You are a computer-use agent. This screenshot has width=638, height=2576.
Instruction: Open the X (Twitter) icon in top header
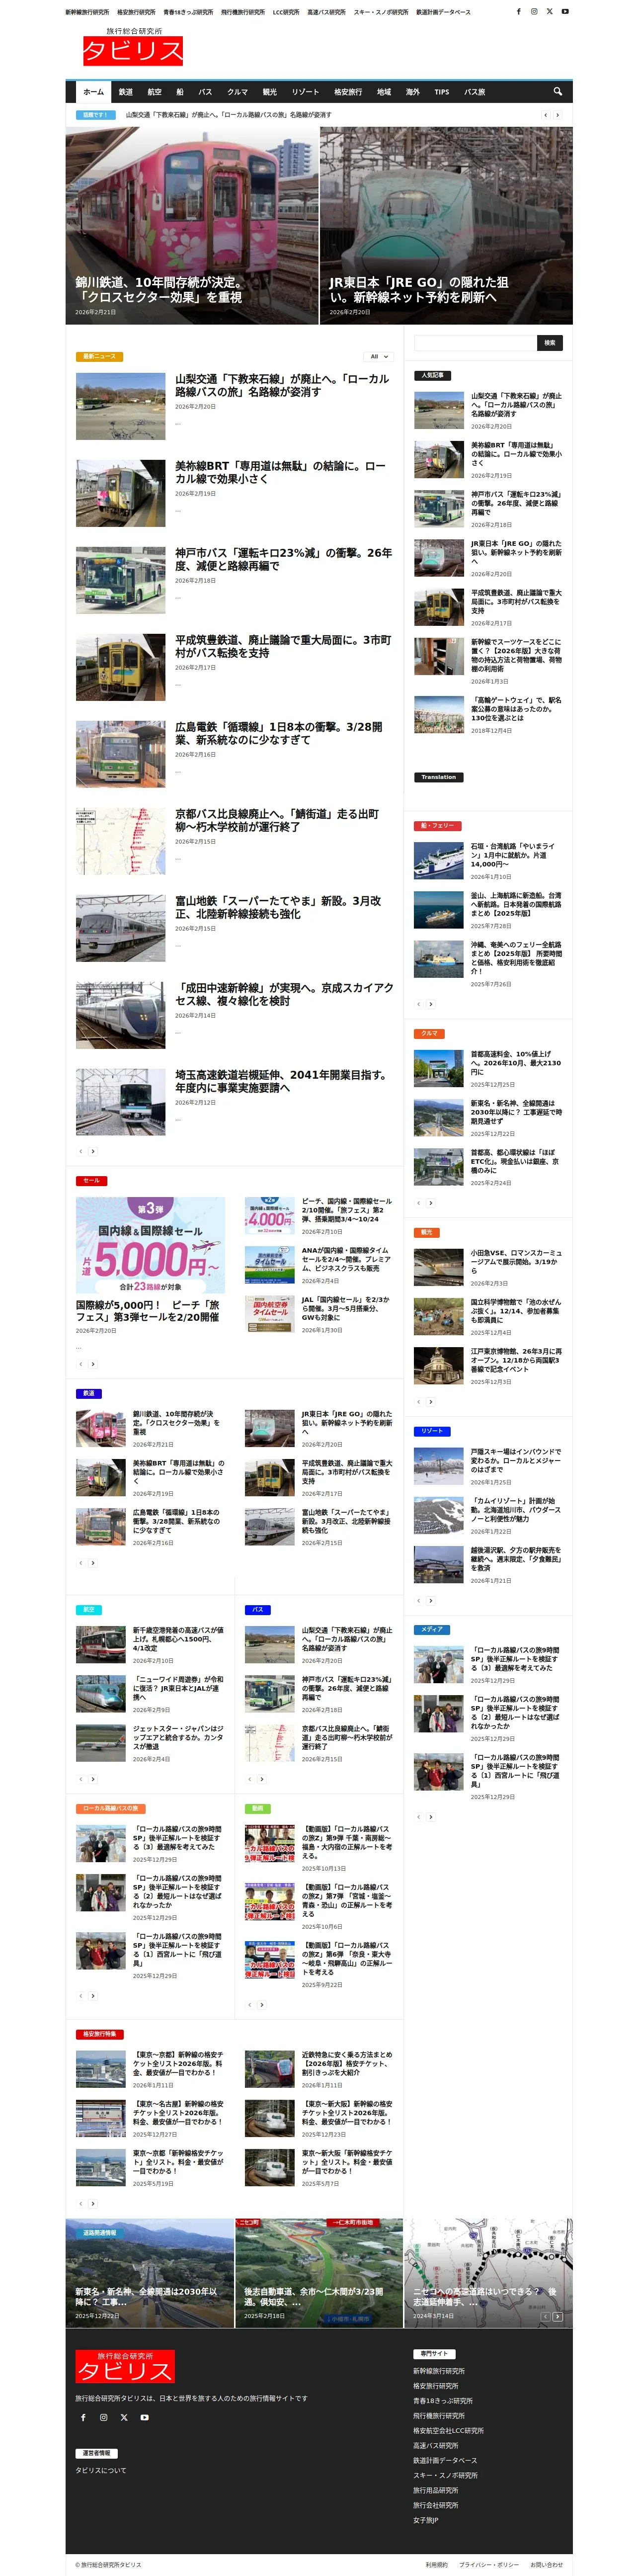click(549, 12)
